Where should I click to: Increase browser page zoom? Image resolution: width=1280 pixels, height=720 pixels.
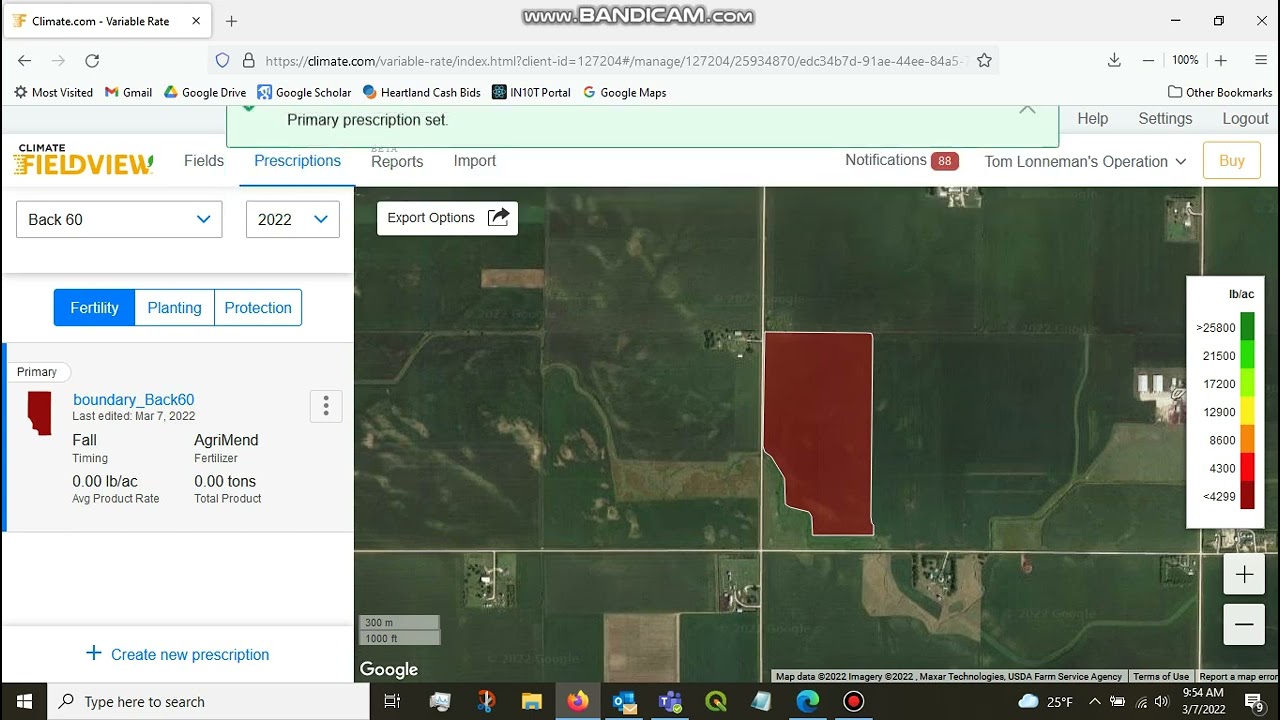(x=1221, y=60)
